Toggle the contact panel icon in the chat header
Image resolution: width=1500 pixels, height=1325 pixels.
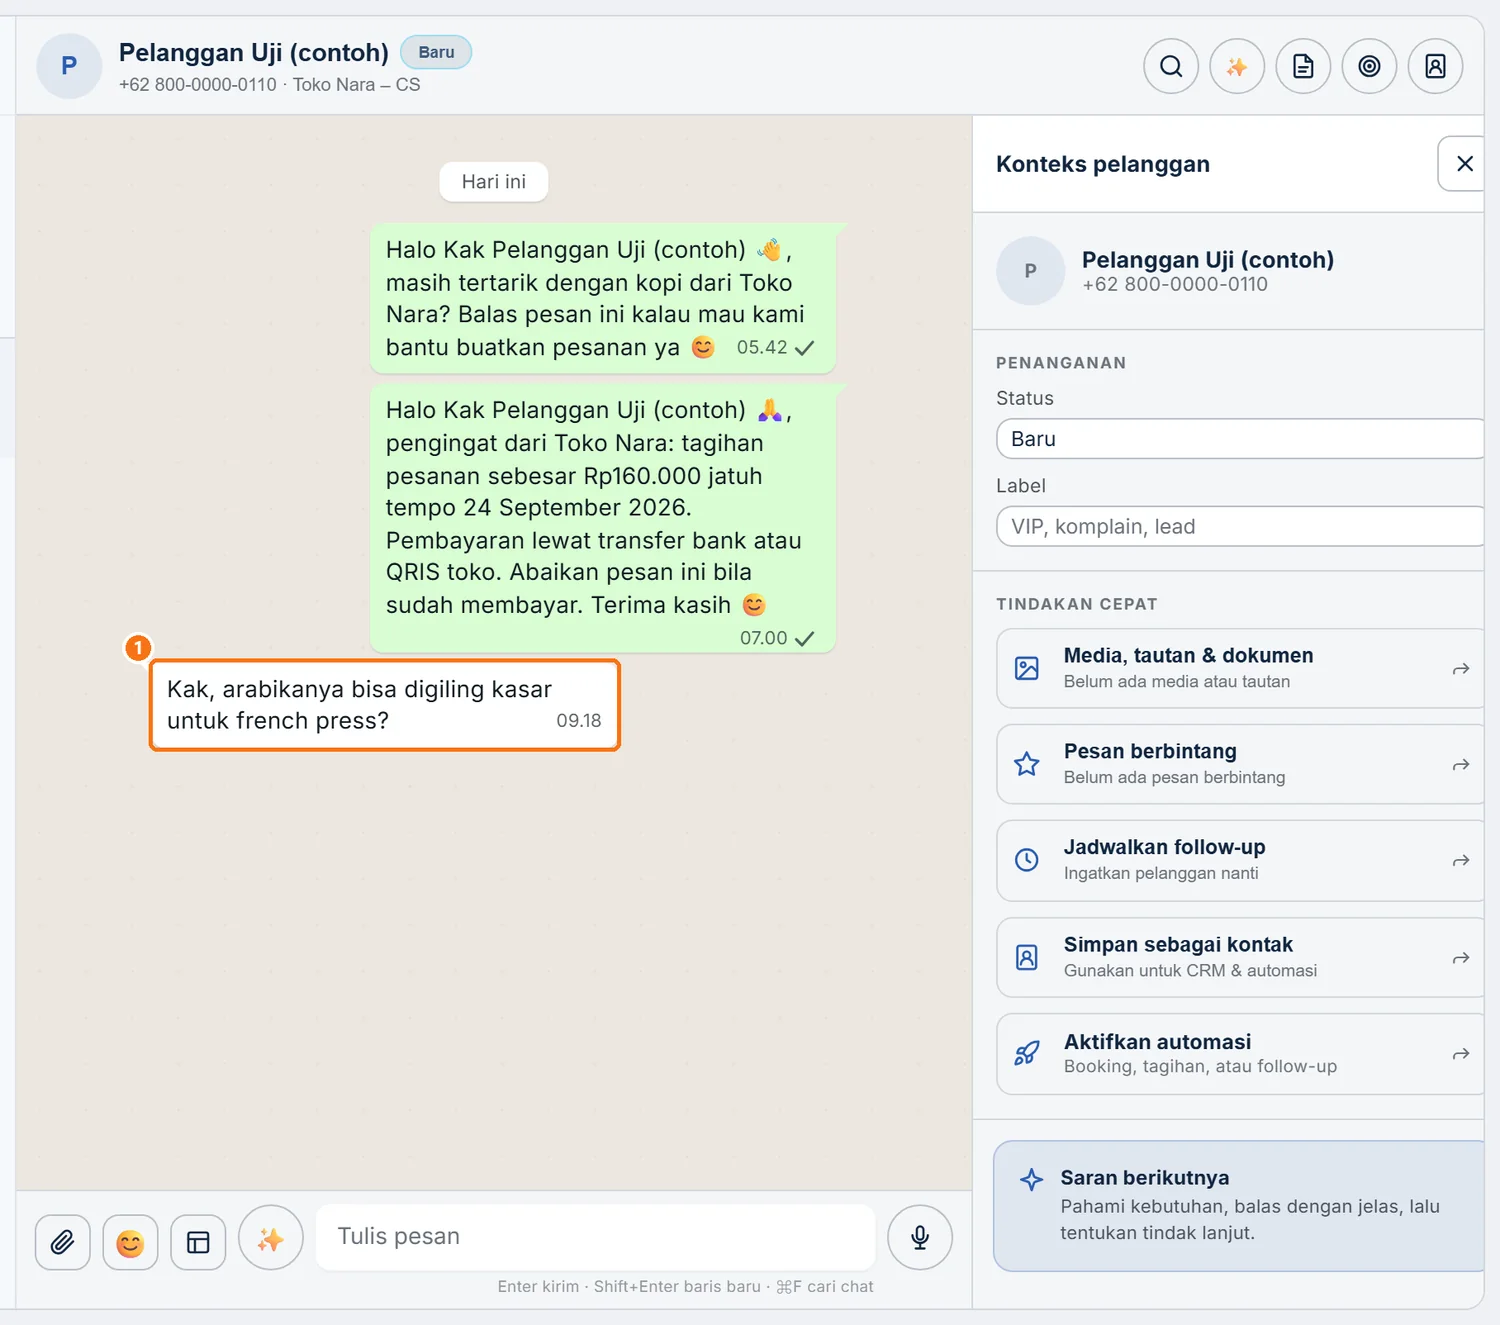point(1435,66)
